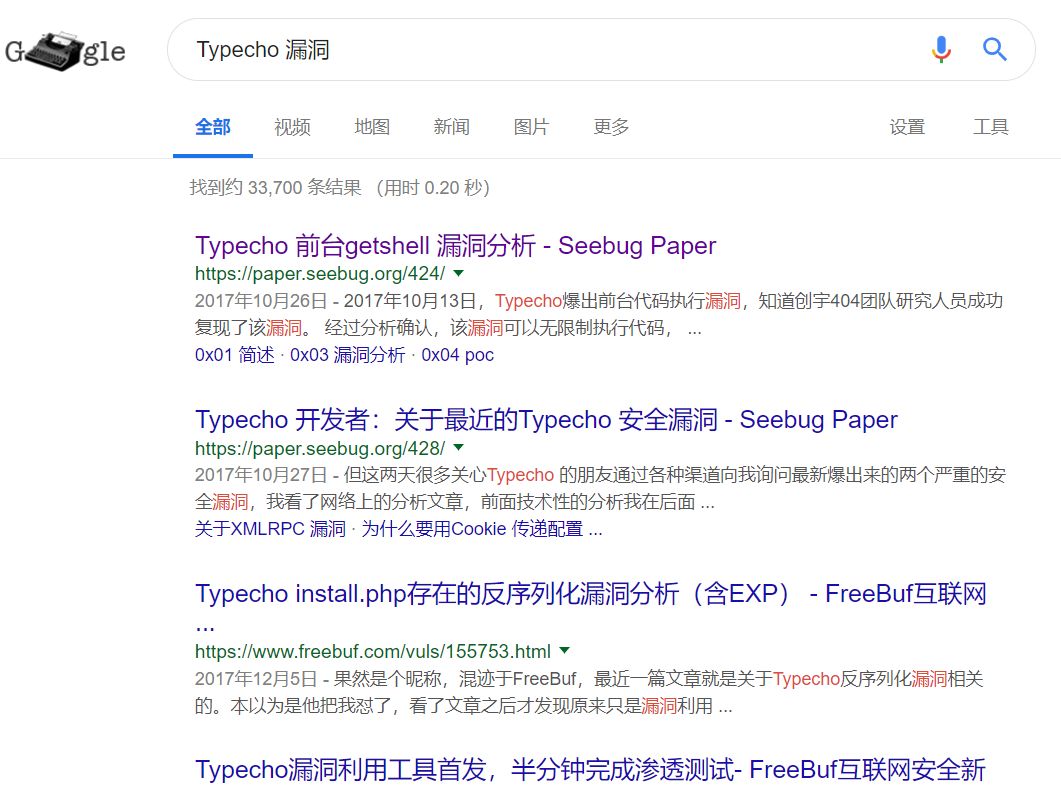Expand dropdown arrow beside paper.seebug.org/424/
The image size is (1061, 793).
coord(459,273)
